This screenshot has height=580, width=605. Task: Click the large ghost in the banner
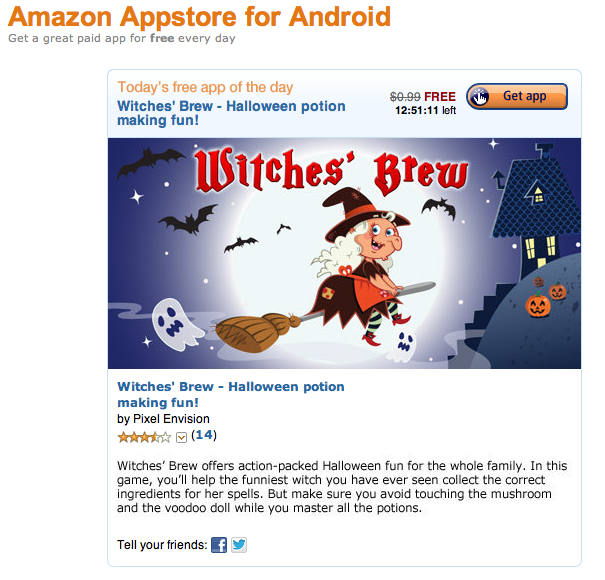(x=175, y=323)
